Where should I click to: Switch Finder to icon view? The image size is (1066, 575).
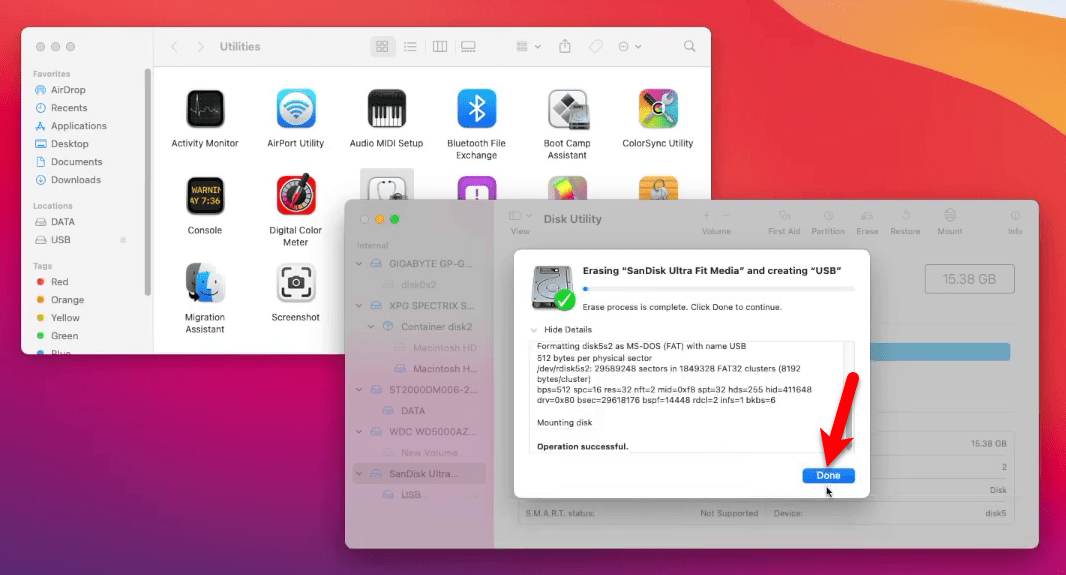(382, 46)
